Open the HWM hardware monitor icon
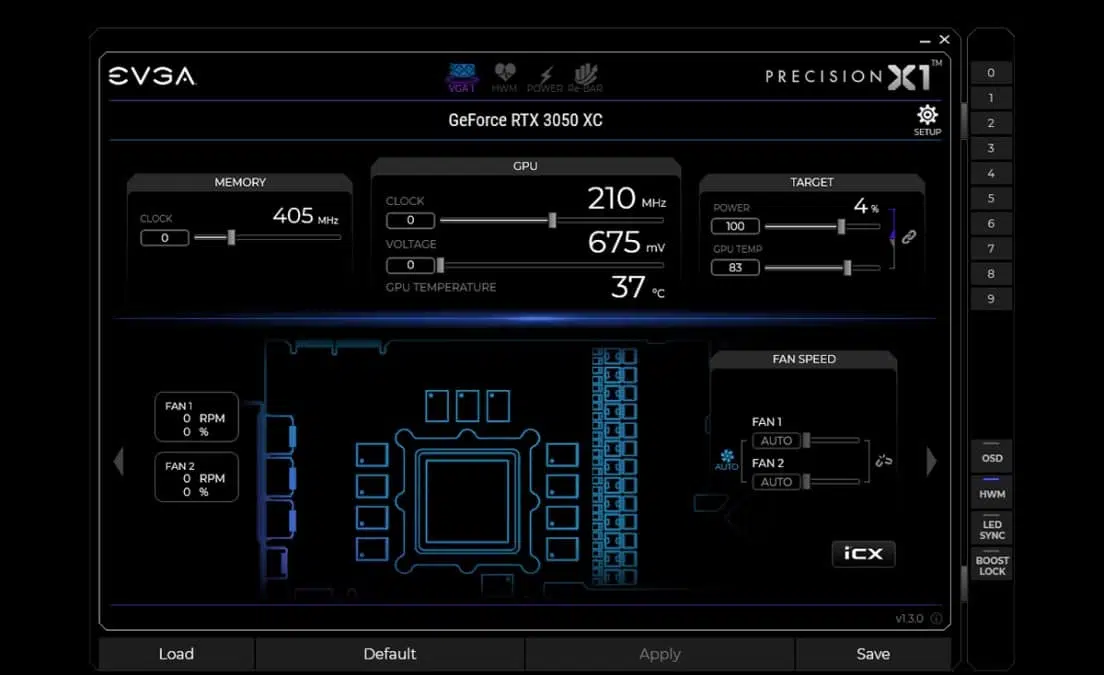This screenshot has height=675, width=1104. (x=505, y=72)
